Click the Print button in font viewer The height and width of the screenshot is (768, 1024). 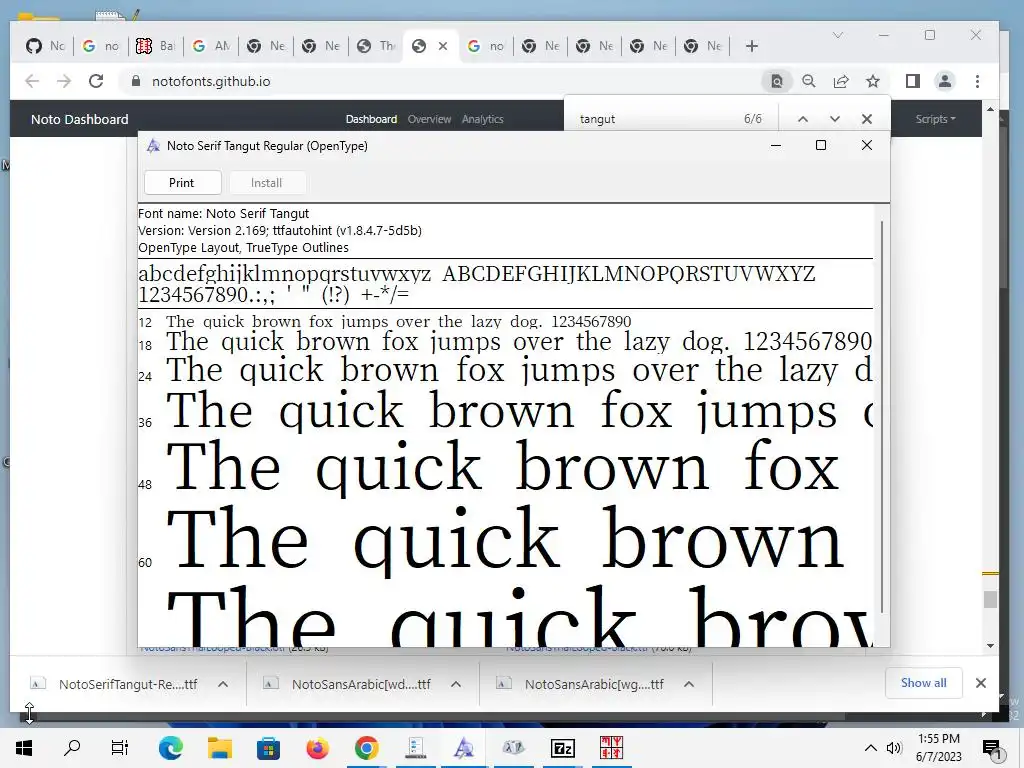182,183
